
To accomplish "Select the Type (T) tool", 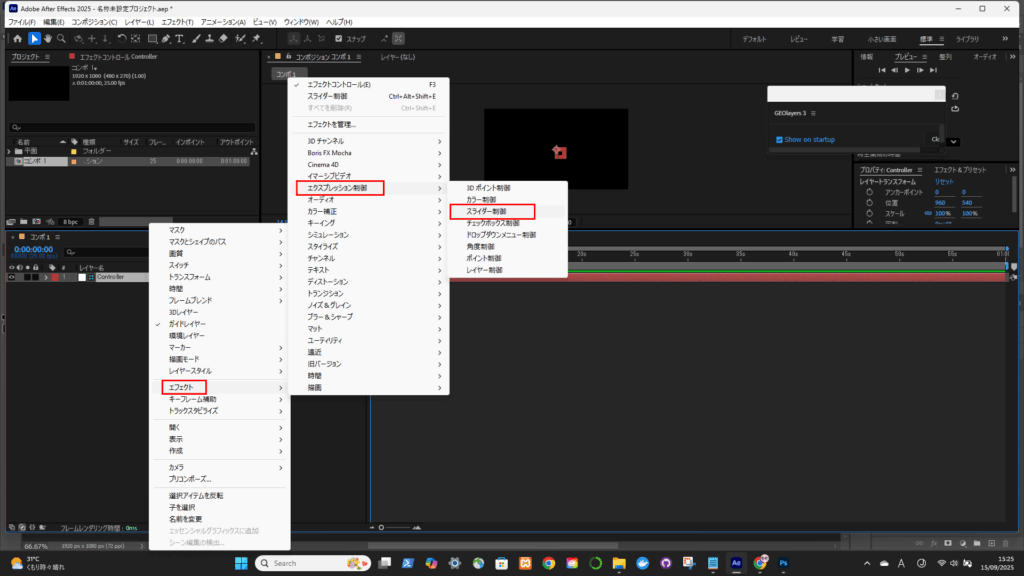I will (x=179, y=39).
